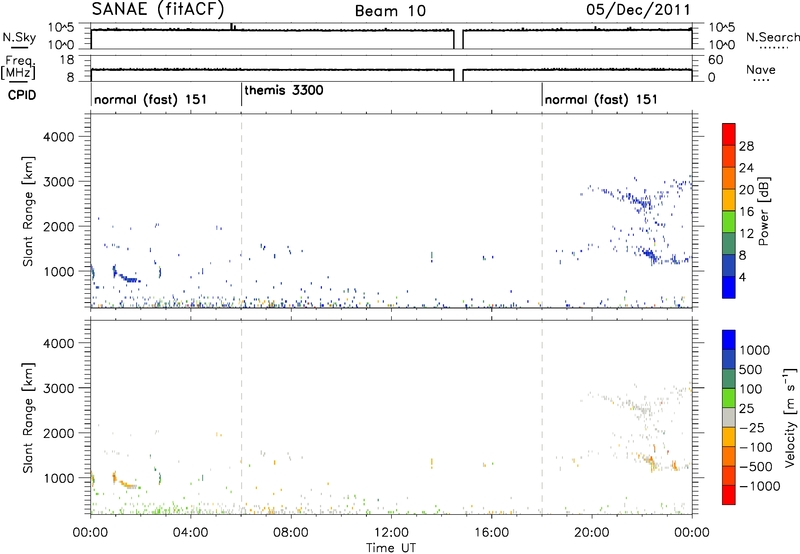Click the dashed 06:00 marker line in power panel
The height and width of the screenshot is (554, 800).
241,211
